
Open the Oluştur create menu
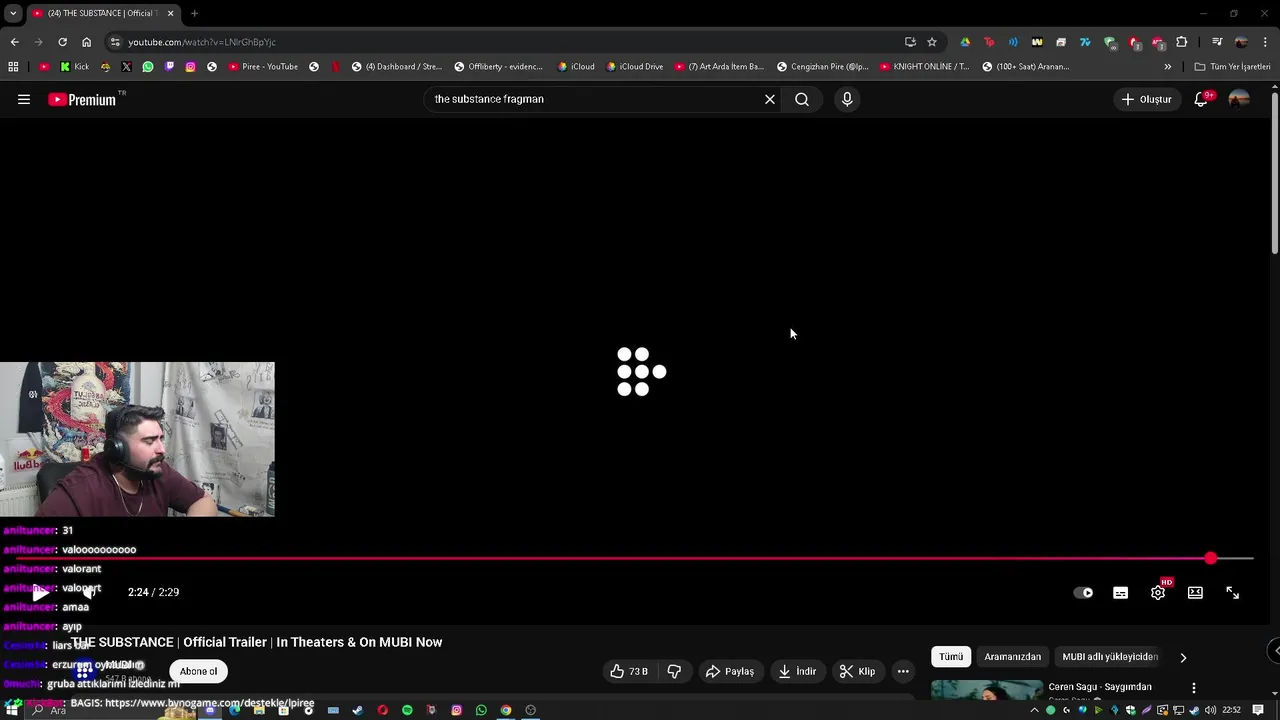1146,99
